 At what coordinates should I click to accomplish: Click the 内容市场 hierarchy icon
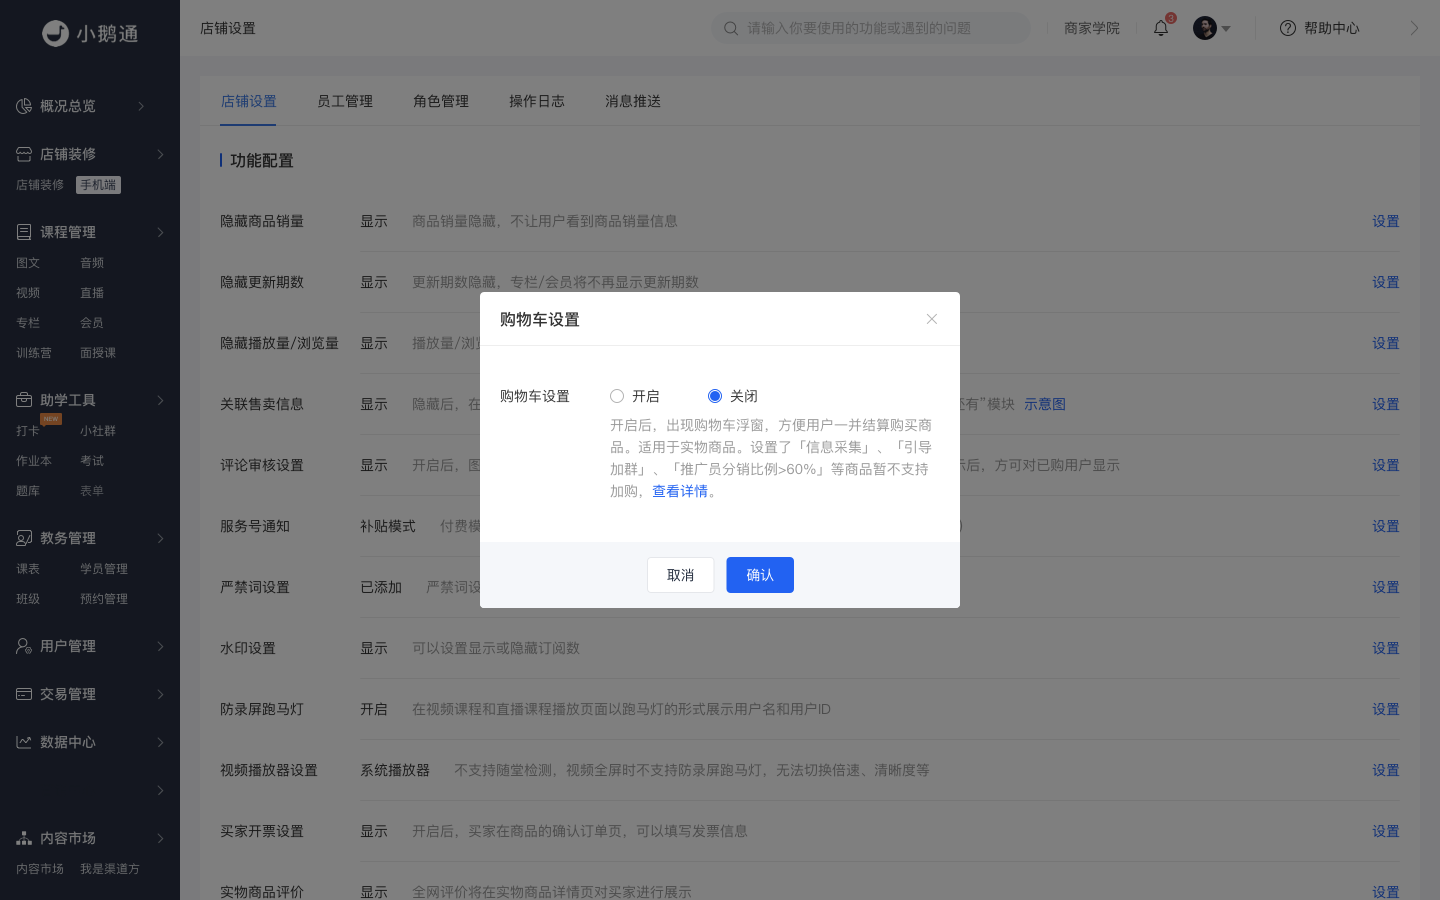[24, 838]
